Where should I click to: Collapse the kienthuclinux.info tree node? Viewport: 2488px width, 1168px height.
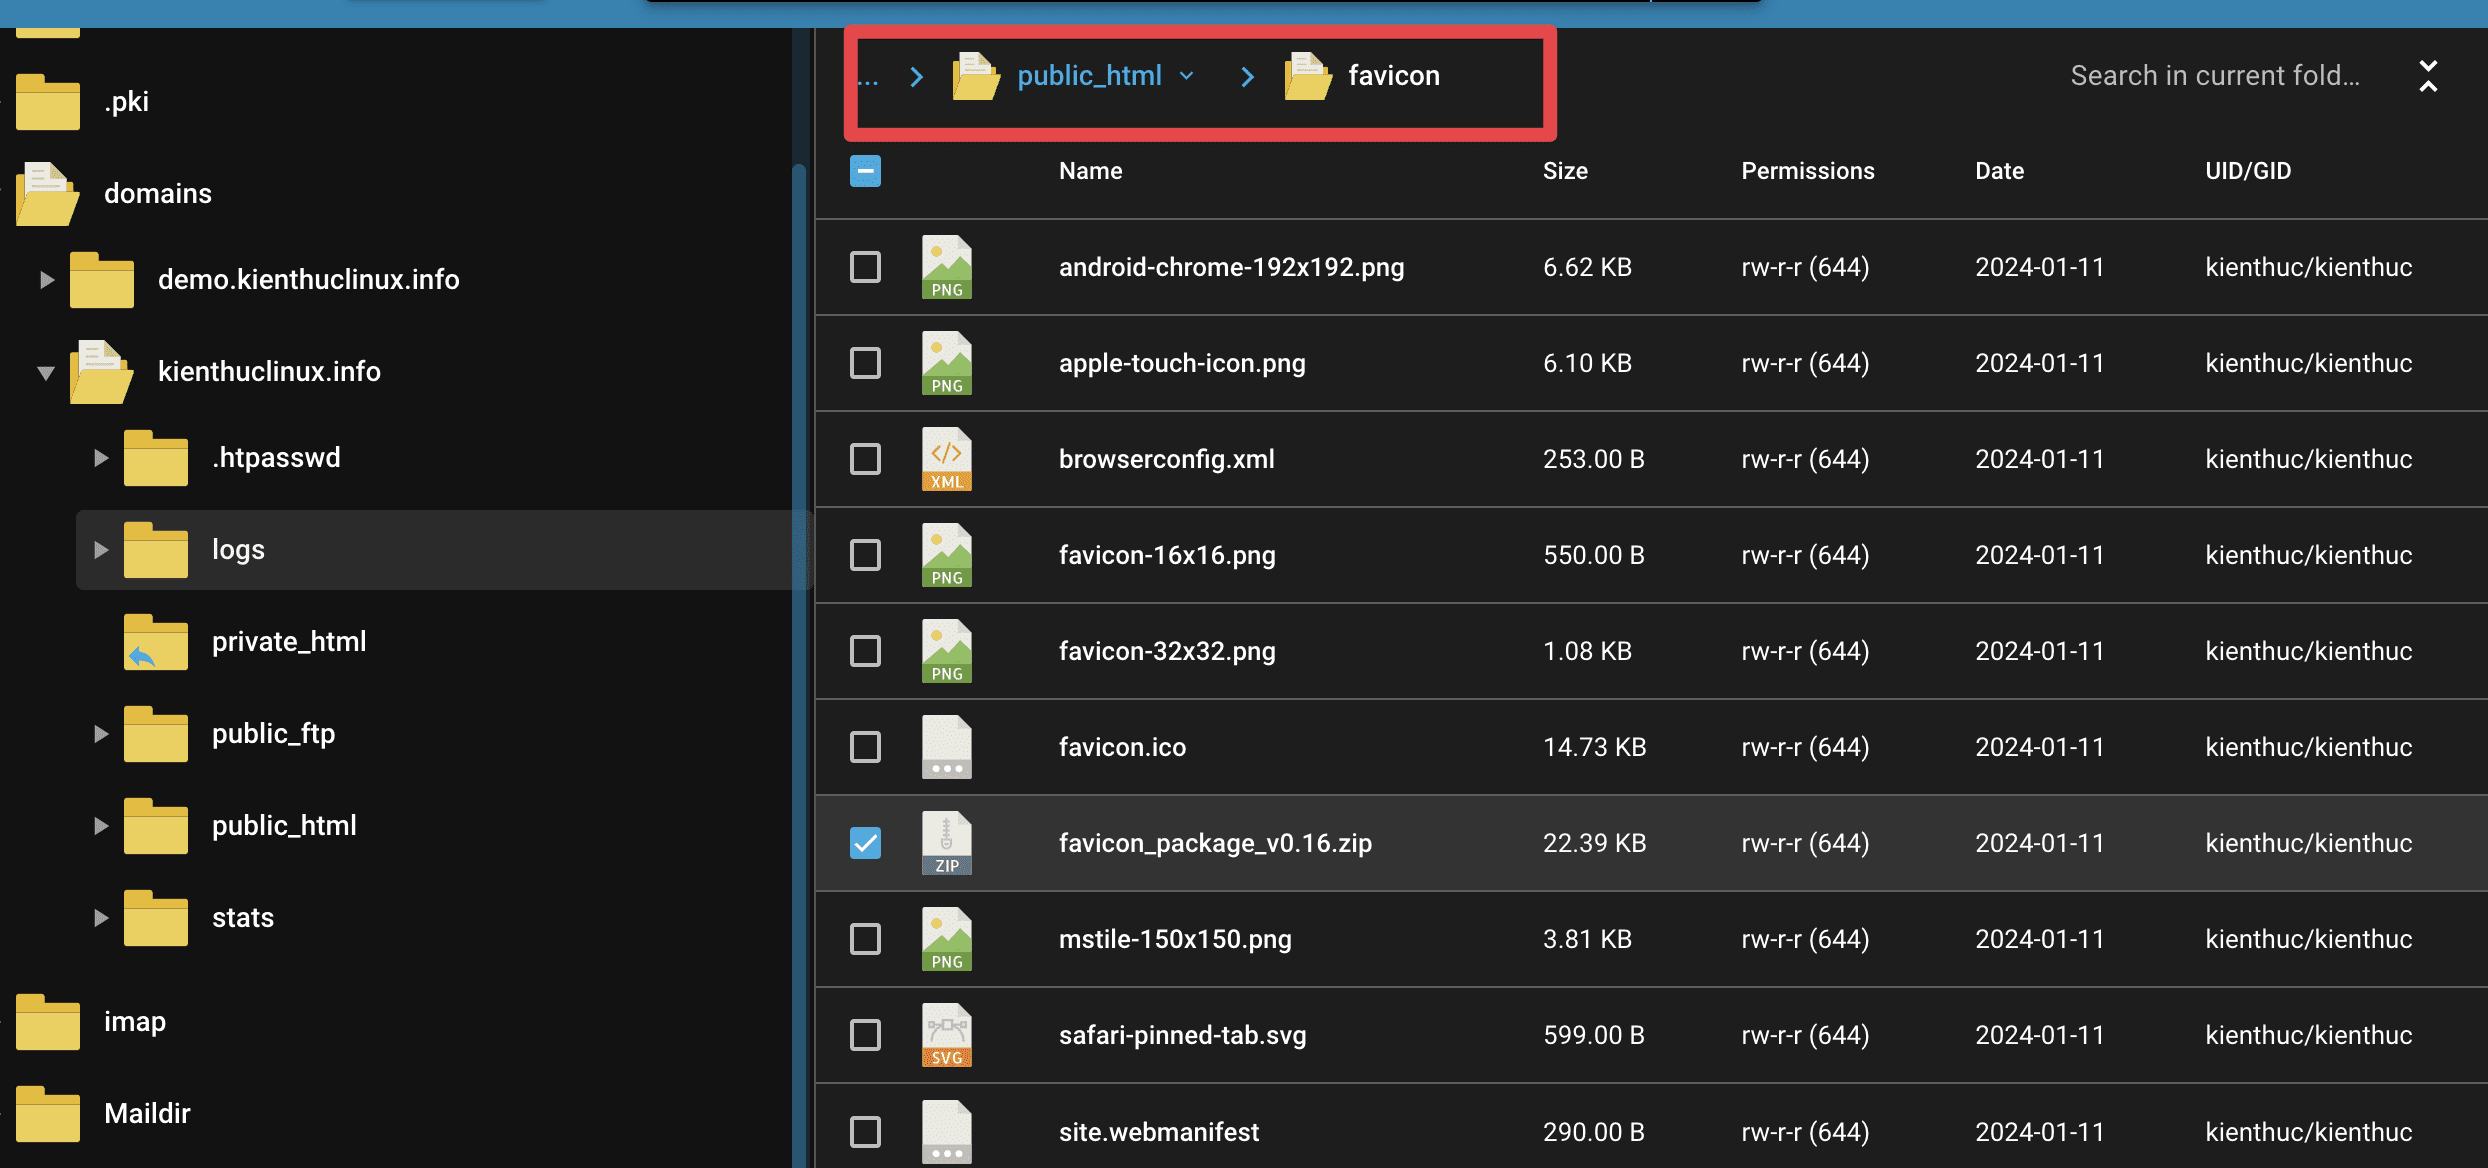point(46,372)
